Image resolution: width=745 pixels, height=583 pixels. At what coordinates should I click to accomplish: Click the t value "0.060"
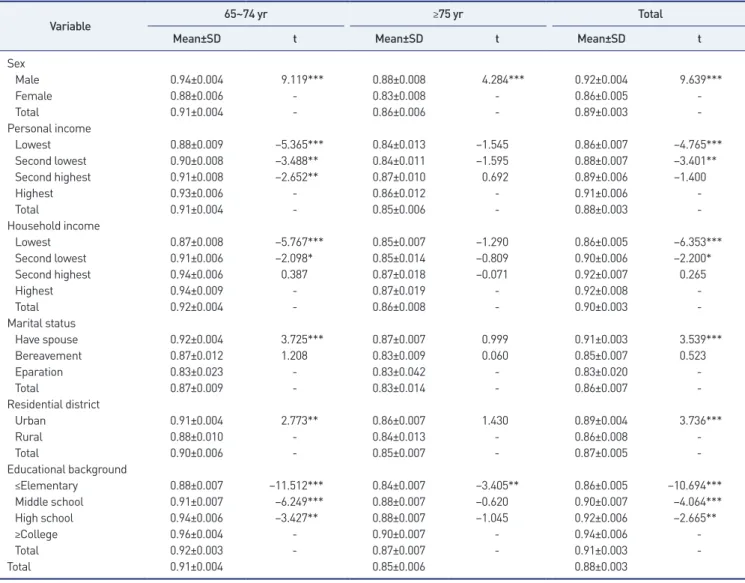[x=495, y=355]
